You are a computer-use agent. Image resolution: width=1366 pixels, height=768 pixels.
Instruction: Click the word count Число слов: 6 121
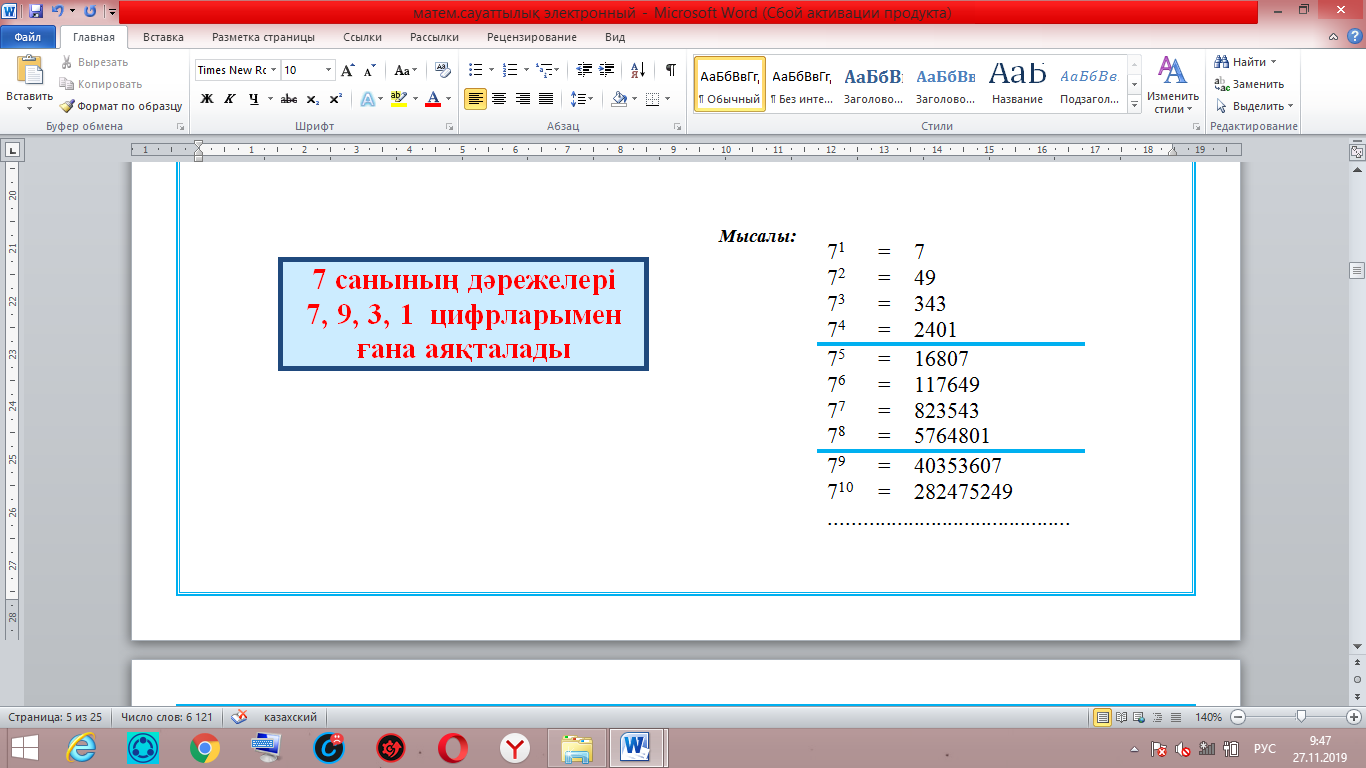[x=169, y=717]
